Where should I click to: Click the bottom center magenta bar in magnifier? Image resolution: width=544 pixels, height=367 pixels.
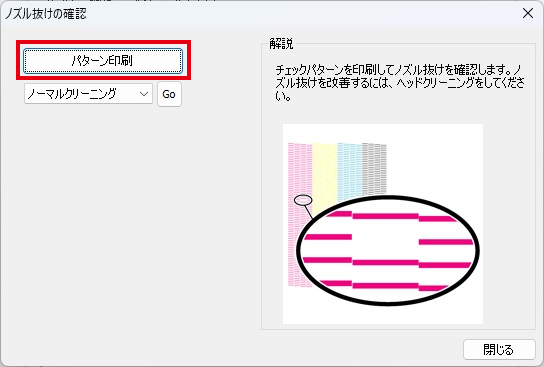[x=385, y=286]
